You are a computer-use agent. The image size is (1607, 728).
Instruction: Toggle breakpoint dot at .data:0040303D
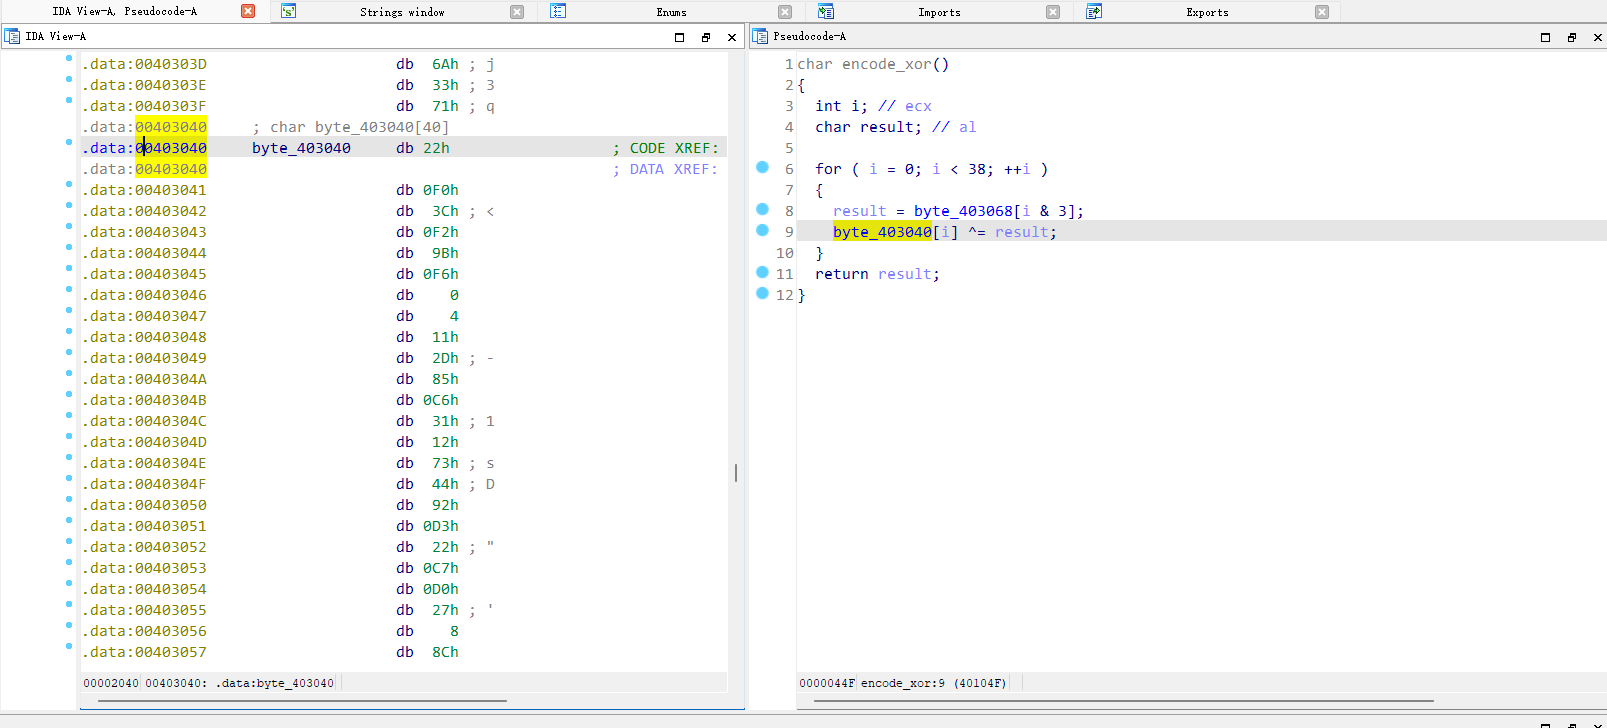(69, 58)
